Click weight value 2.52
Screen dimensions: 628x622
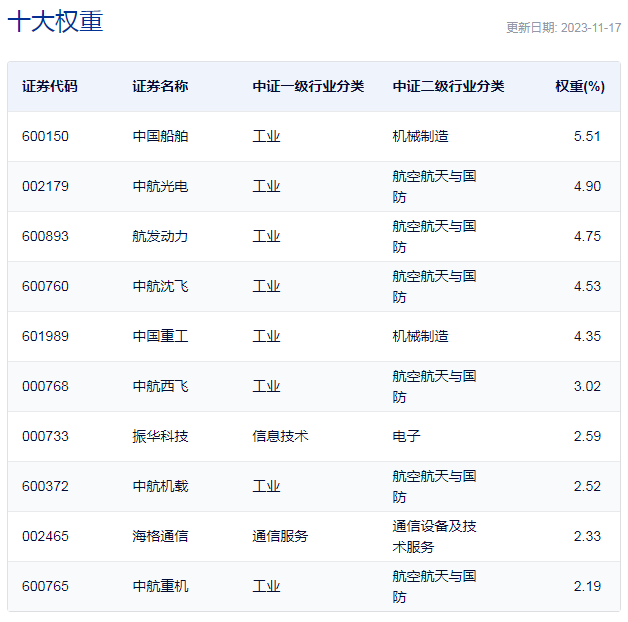587,486
